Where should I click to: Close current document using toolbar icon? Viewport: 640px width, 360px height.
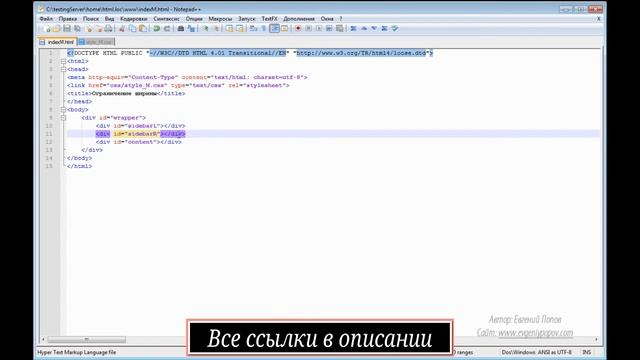tap(89, 29)
